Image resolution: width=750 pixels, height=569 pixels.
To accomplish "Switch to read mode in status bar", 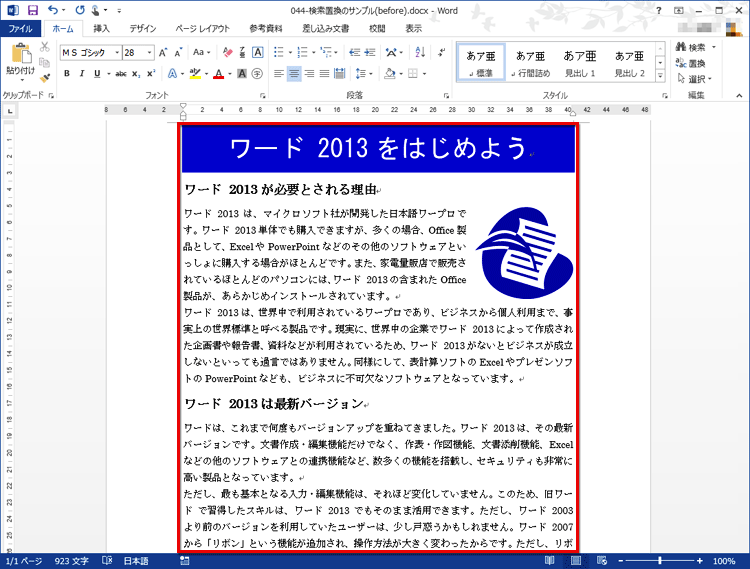I will [x=550, y=560].
